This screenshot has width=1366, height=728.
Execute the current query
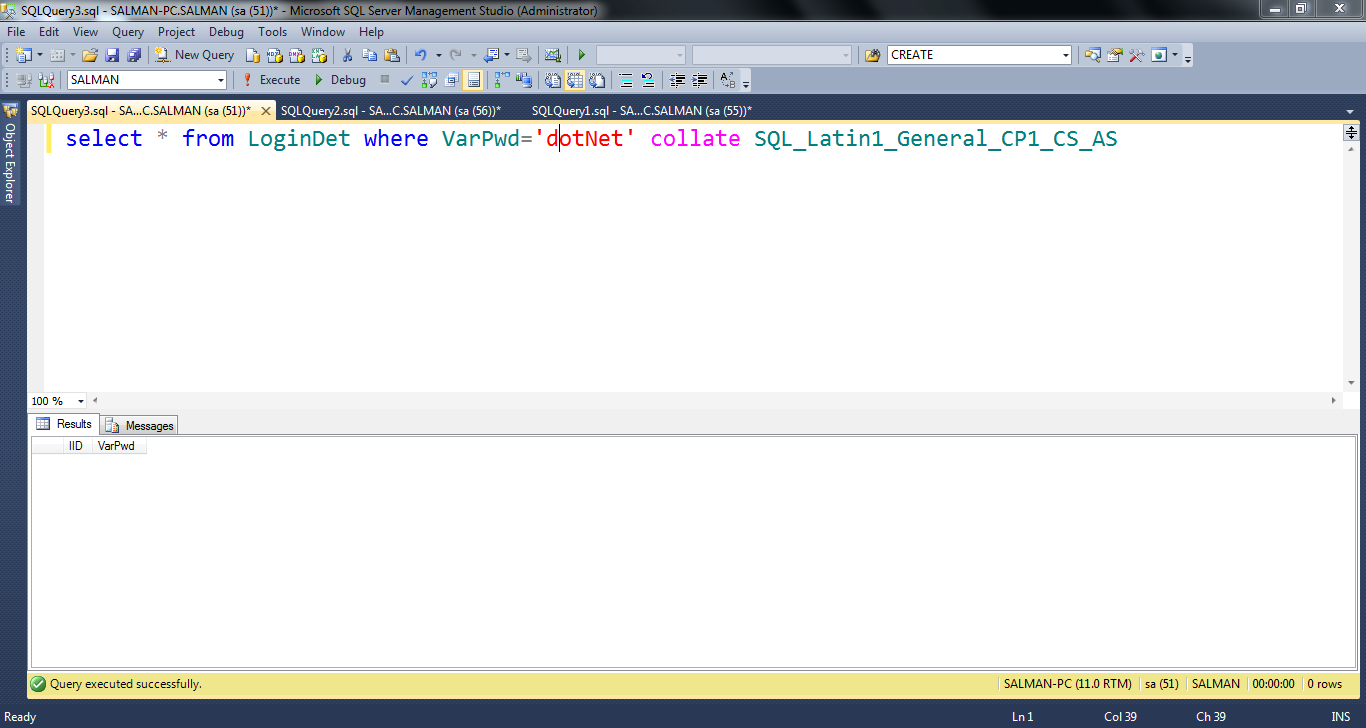point(270,79)
